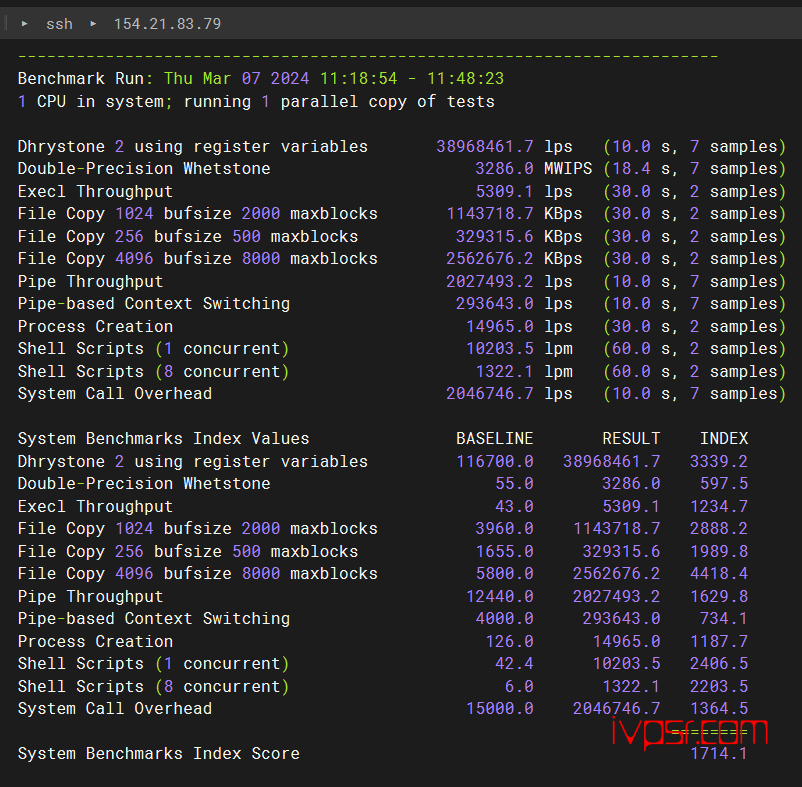The image size is (802, 787).
Task: Click the end time 11:48:23
Action: pyautogui.click(x=465, y=78)
